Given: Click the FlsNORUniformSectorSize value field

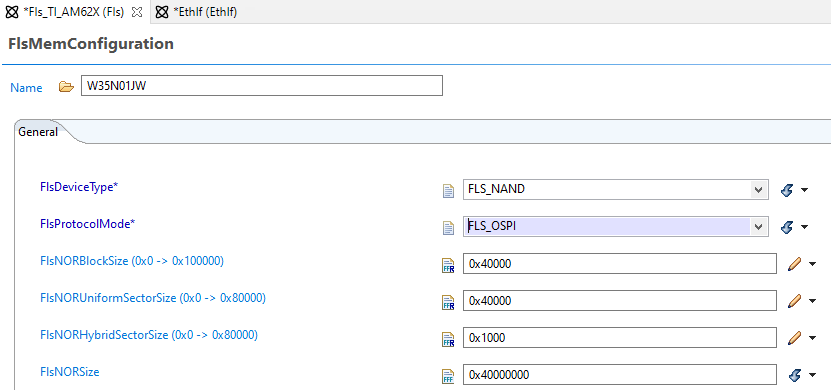Looking at the screenshot, I should (x=620, y=301).
